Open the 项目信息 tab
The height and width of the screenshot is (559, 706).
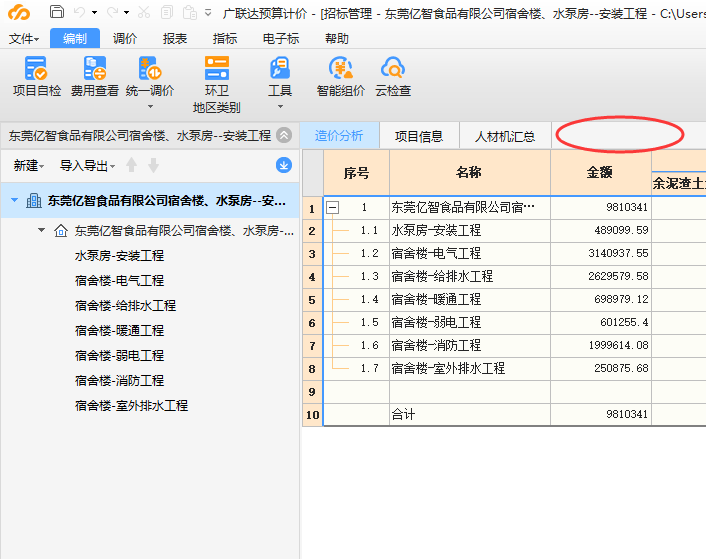[x=419, y=136]
